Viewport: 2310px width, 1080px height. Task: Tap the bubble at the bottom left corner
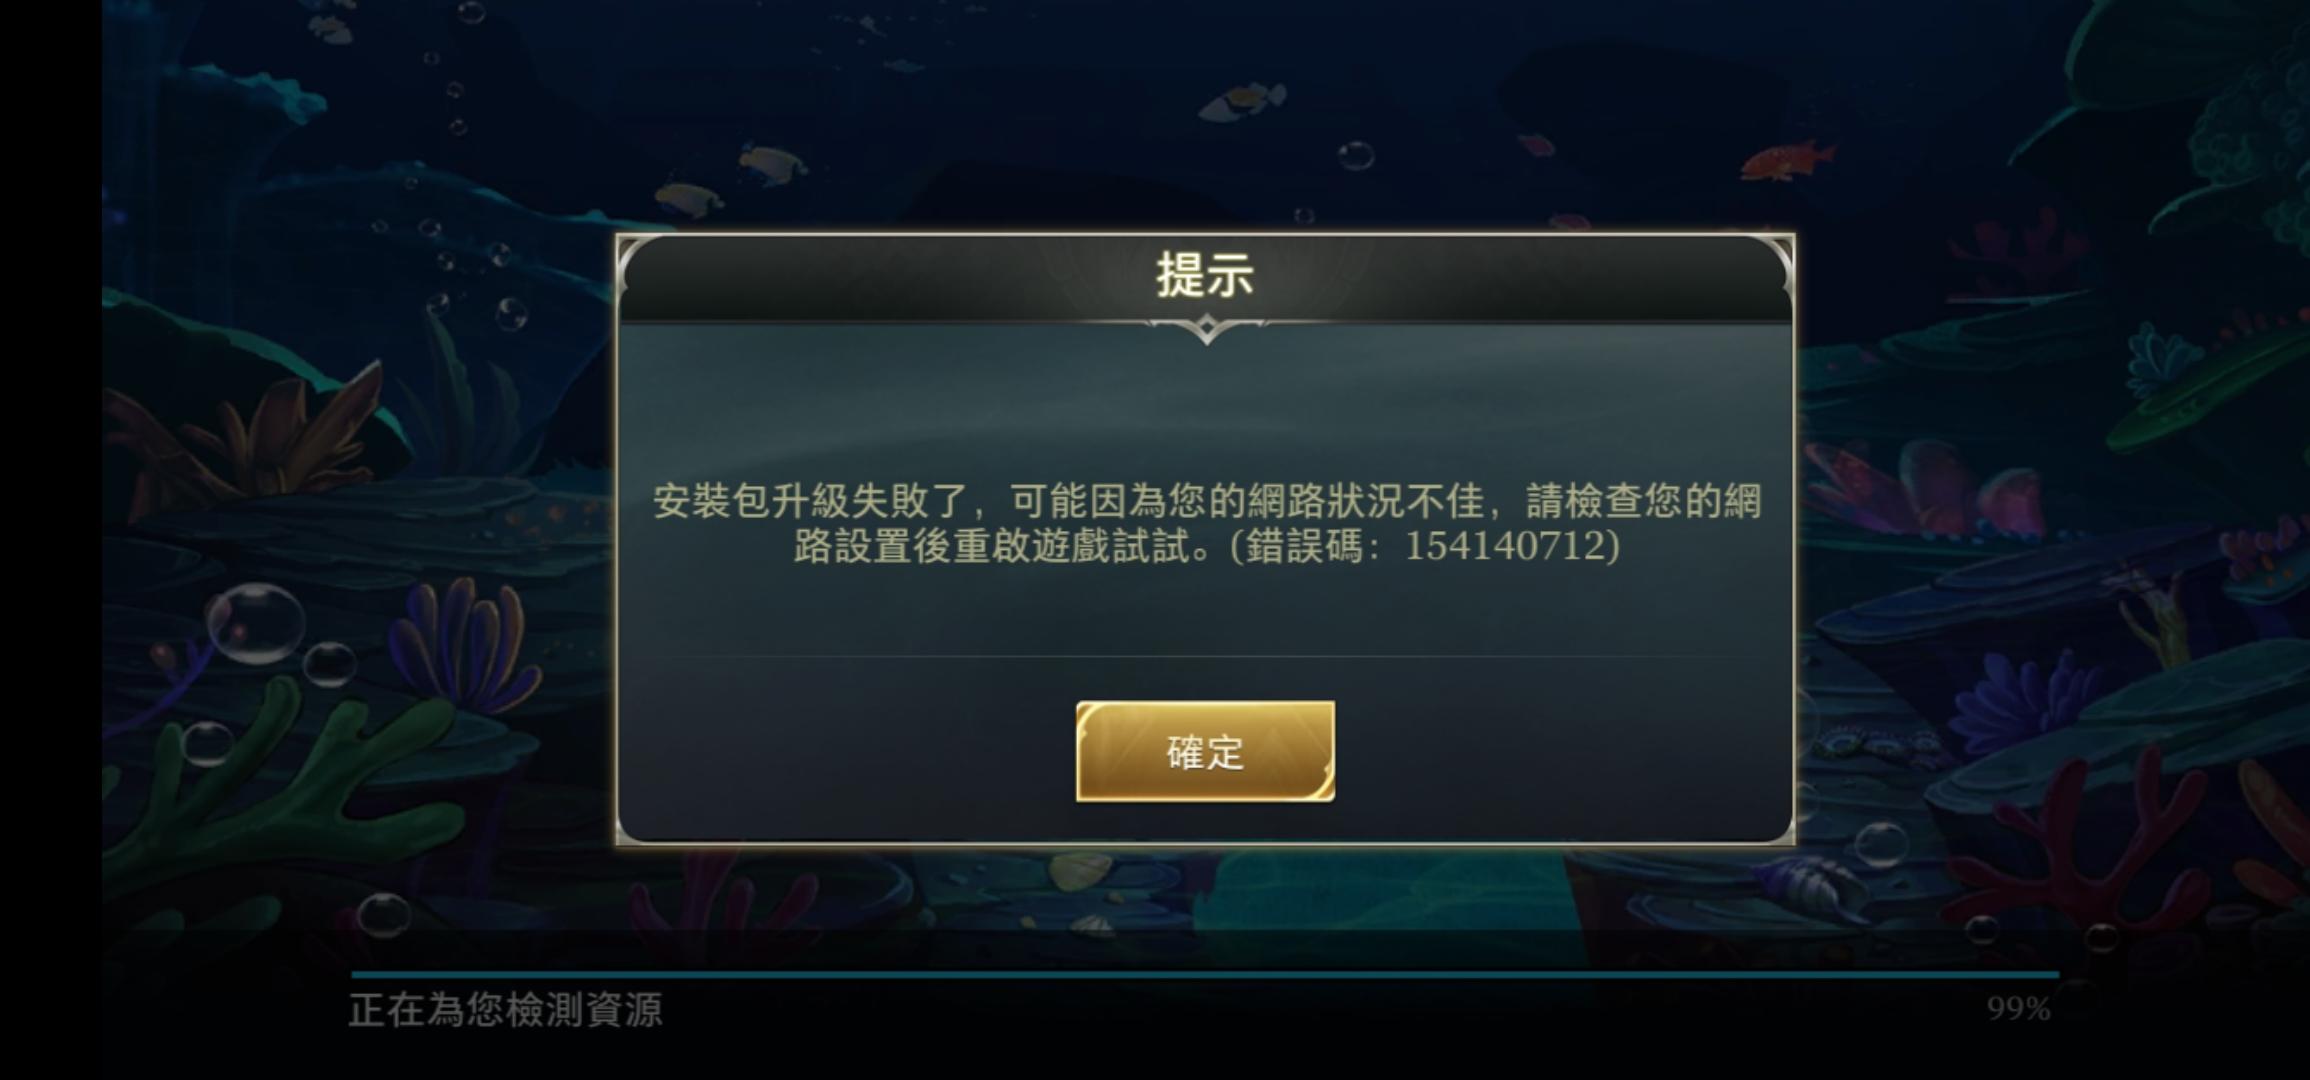pyautogui.click(x=384, y=915)
